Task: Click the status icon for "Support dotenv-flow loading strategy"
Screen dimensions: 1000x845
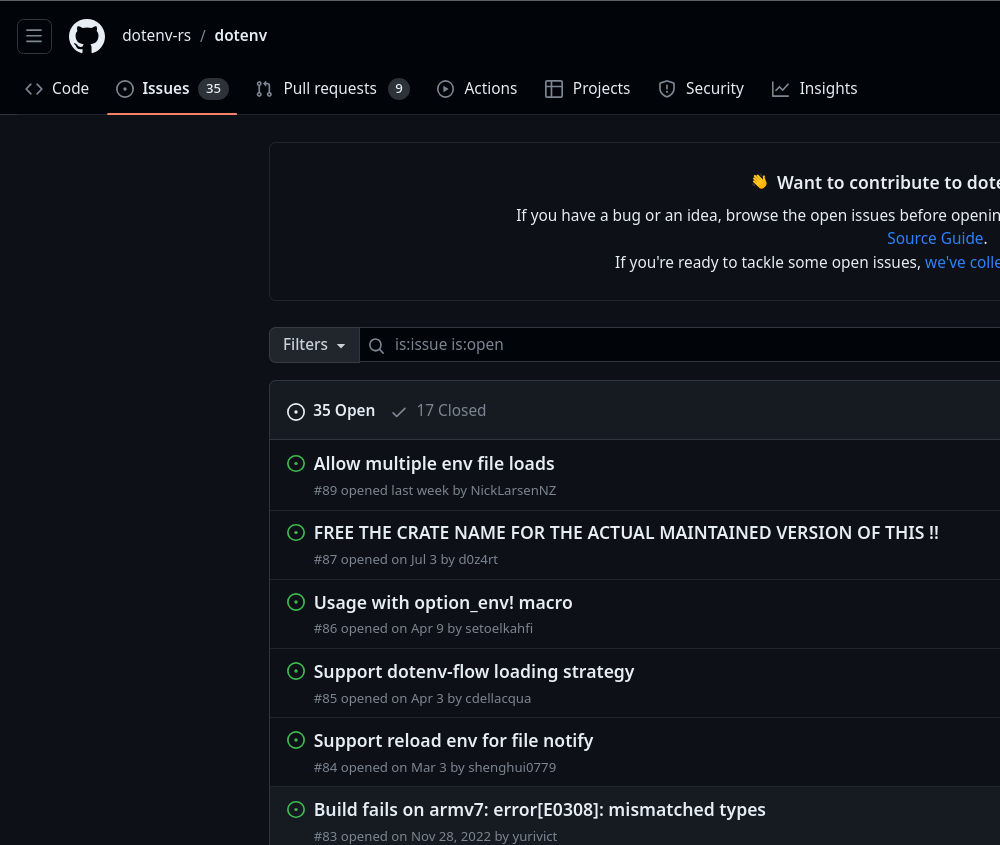Action: tap(296, 671)
